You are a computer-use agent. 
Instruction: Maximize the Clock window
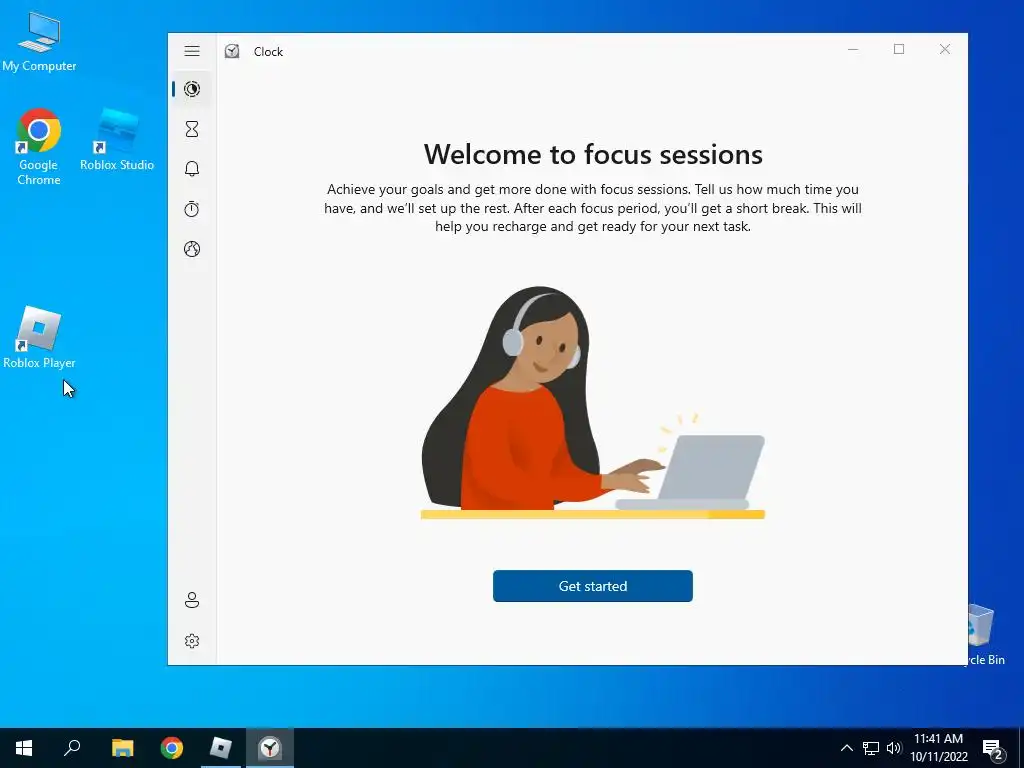(899, 50)
